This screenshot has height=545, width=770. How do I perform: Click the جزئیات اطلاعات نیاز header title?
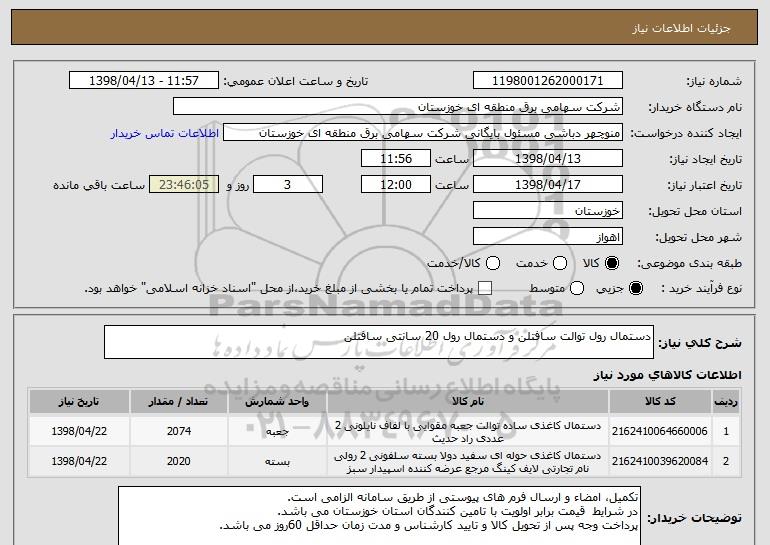point(681,28)
